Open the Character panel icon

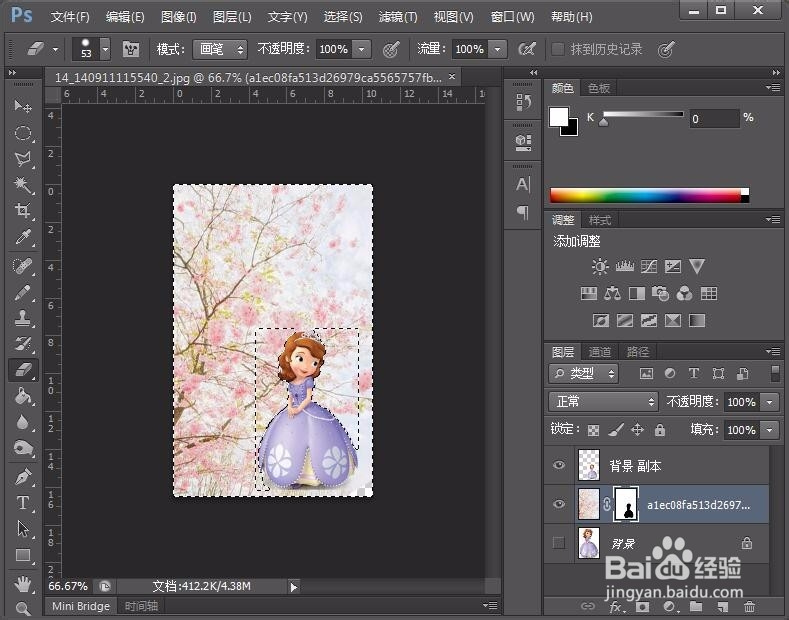coord(523,184)
